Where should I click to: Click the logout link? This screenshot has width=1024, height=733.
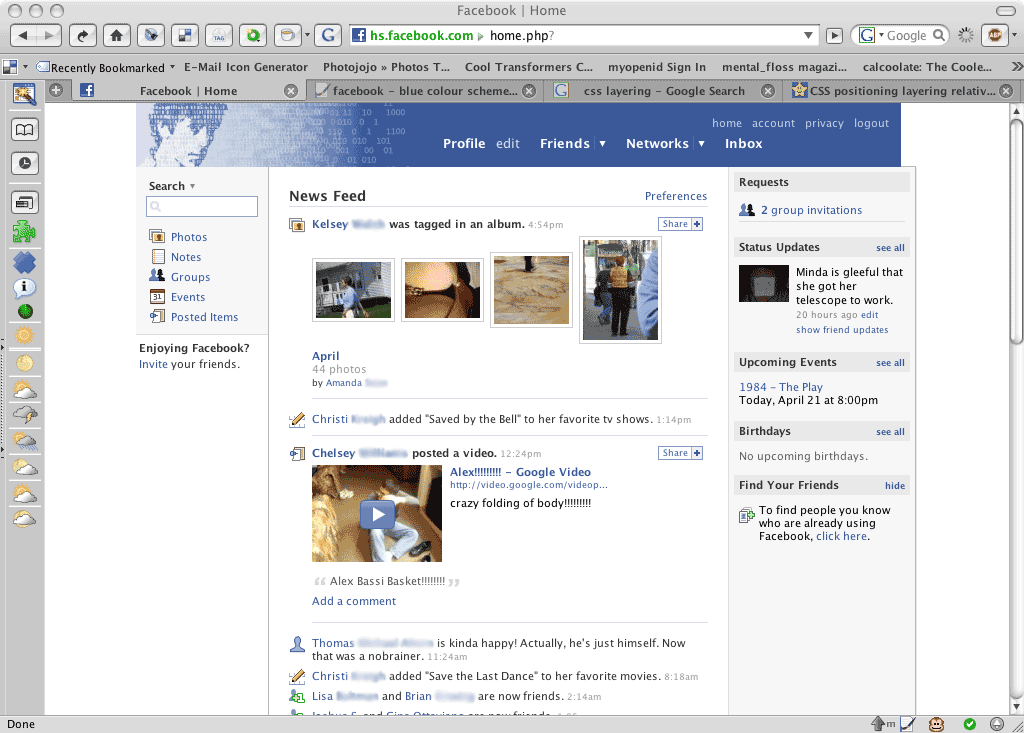click(x=871, y=123)
